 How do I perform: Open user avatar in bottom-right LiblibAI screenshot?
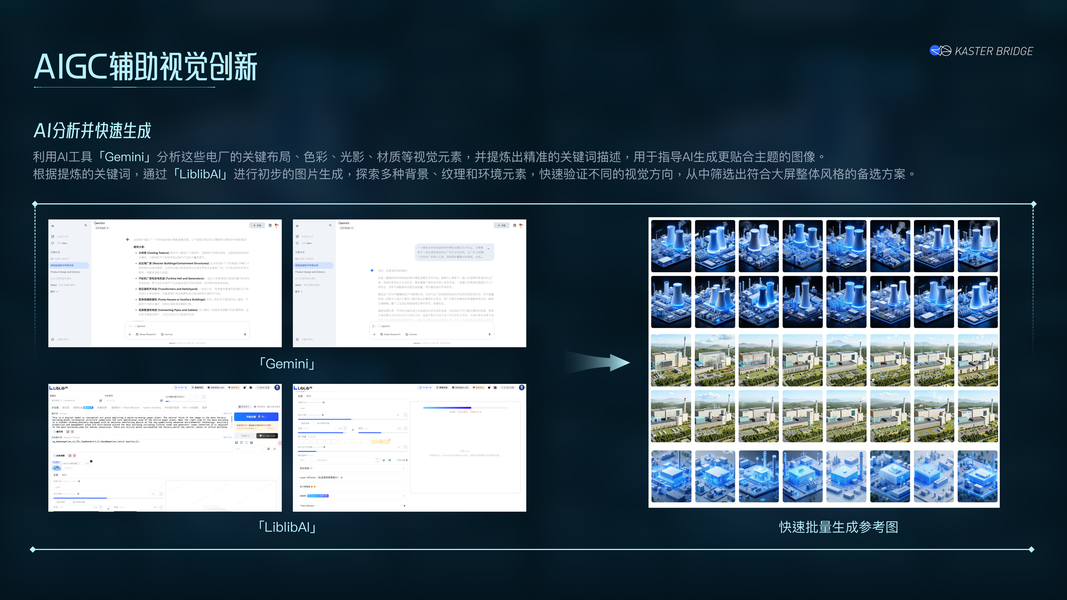[x=521, y=388]
